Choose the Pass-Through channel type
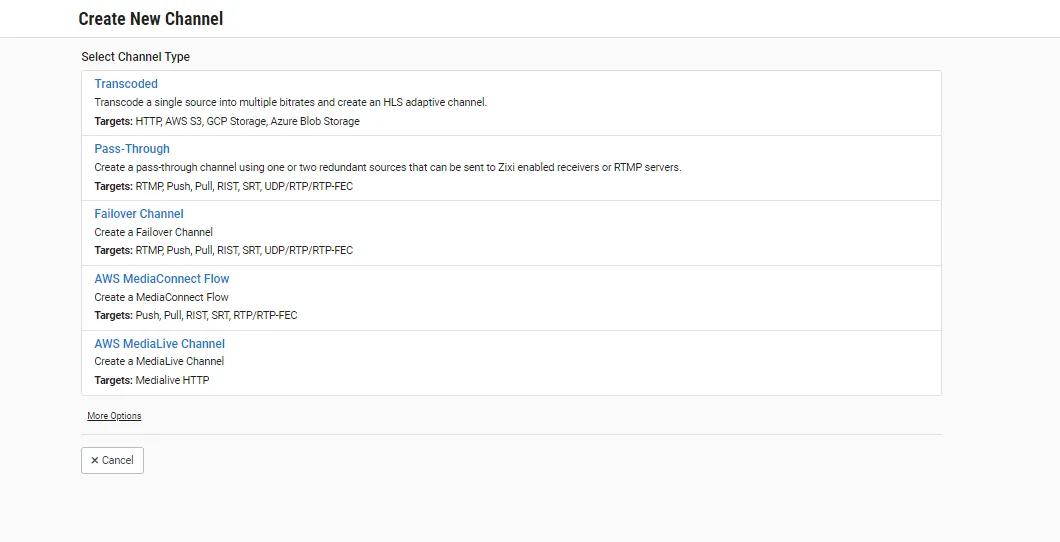This screenshot has width=1060, height=542. pos(132,149)
